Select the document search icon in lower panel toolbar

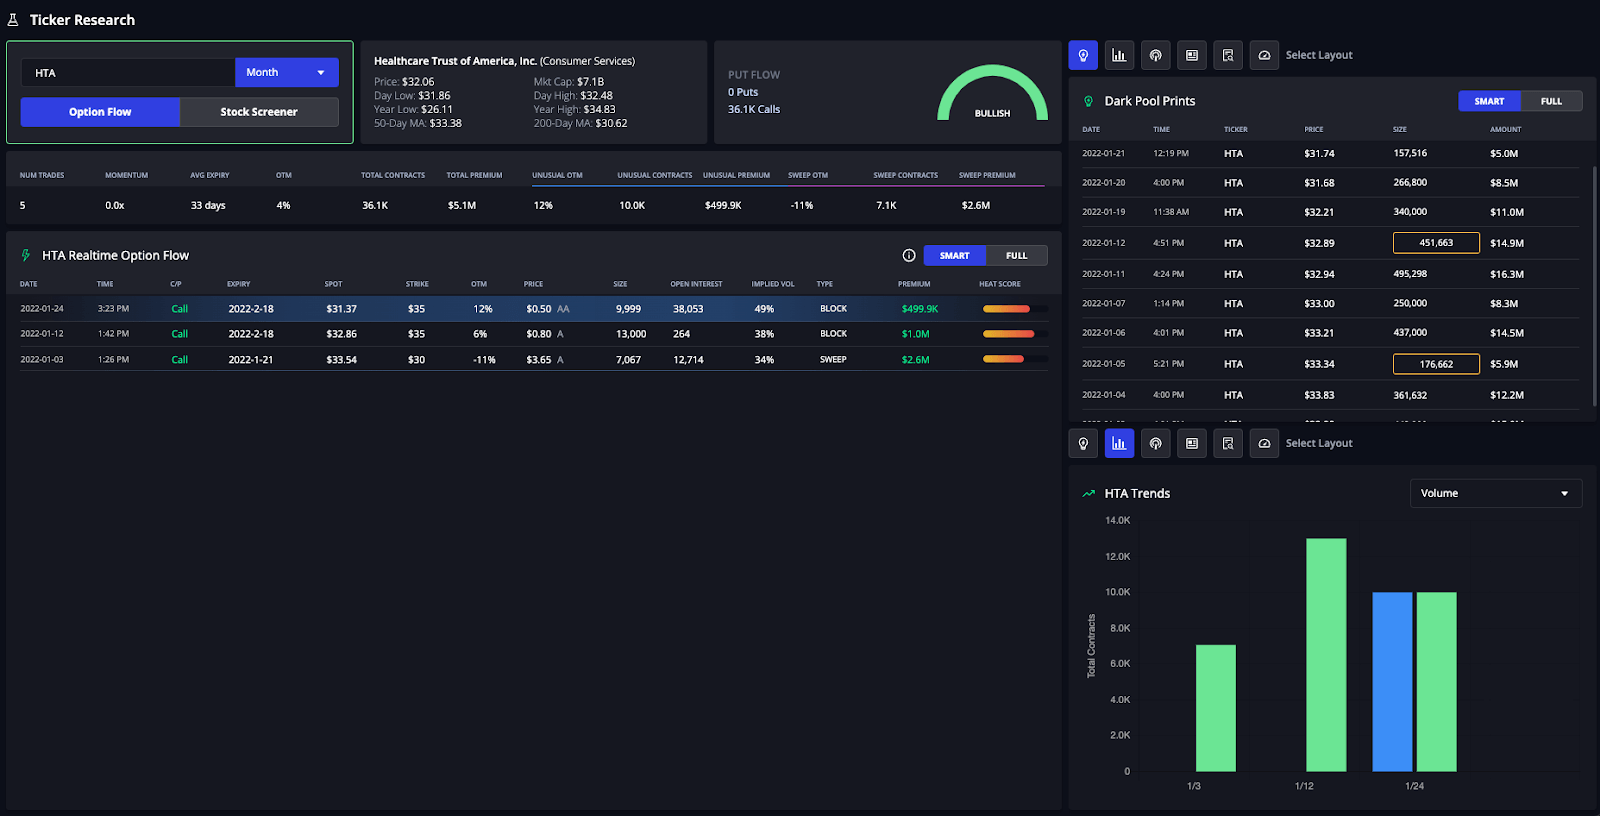pos(1228,443)
